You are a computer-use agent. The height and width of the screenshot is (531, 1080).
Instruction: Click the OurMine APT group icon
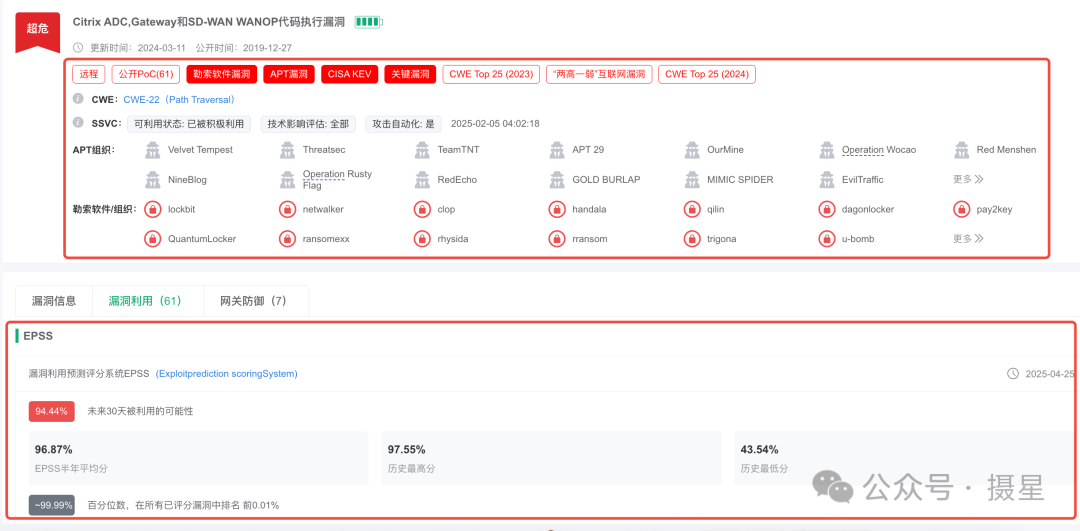[693, 149]
